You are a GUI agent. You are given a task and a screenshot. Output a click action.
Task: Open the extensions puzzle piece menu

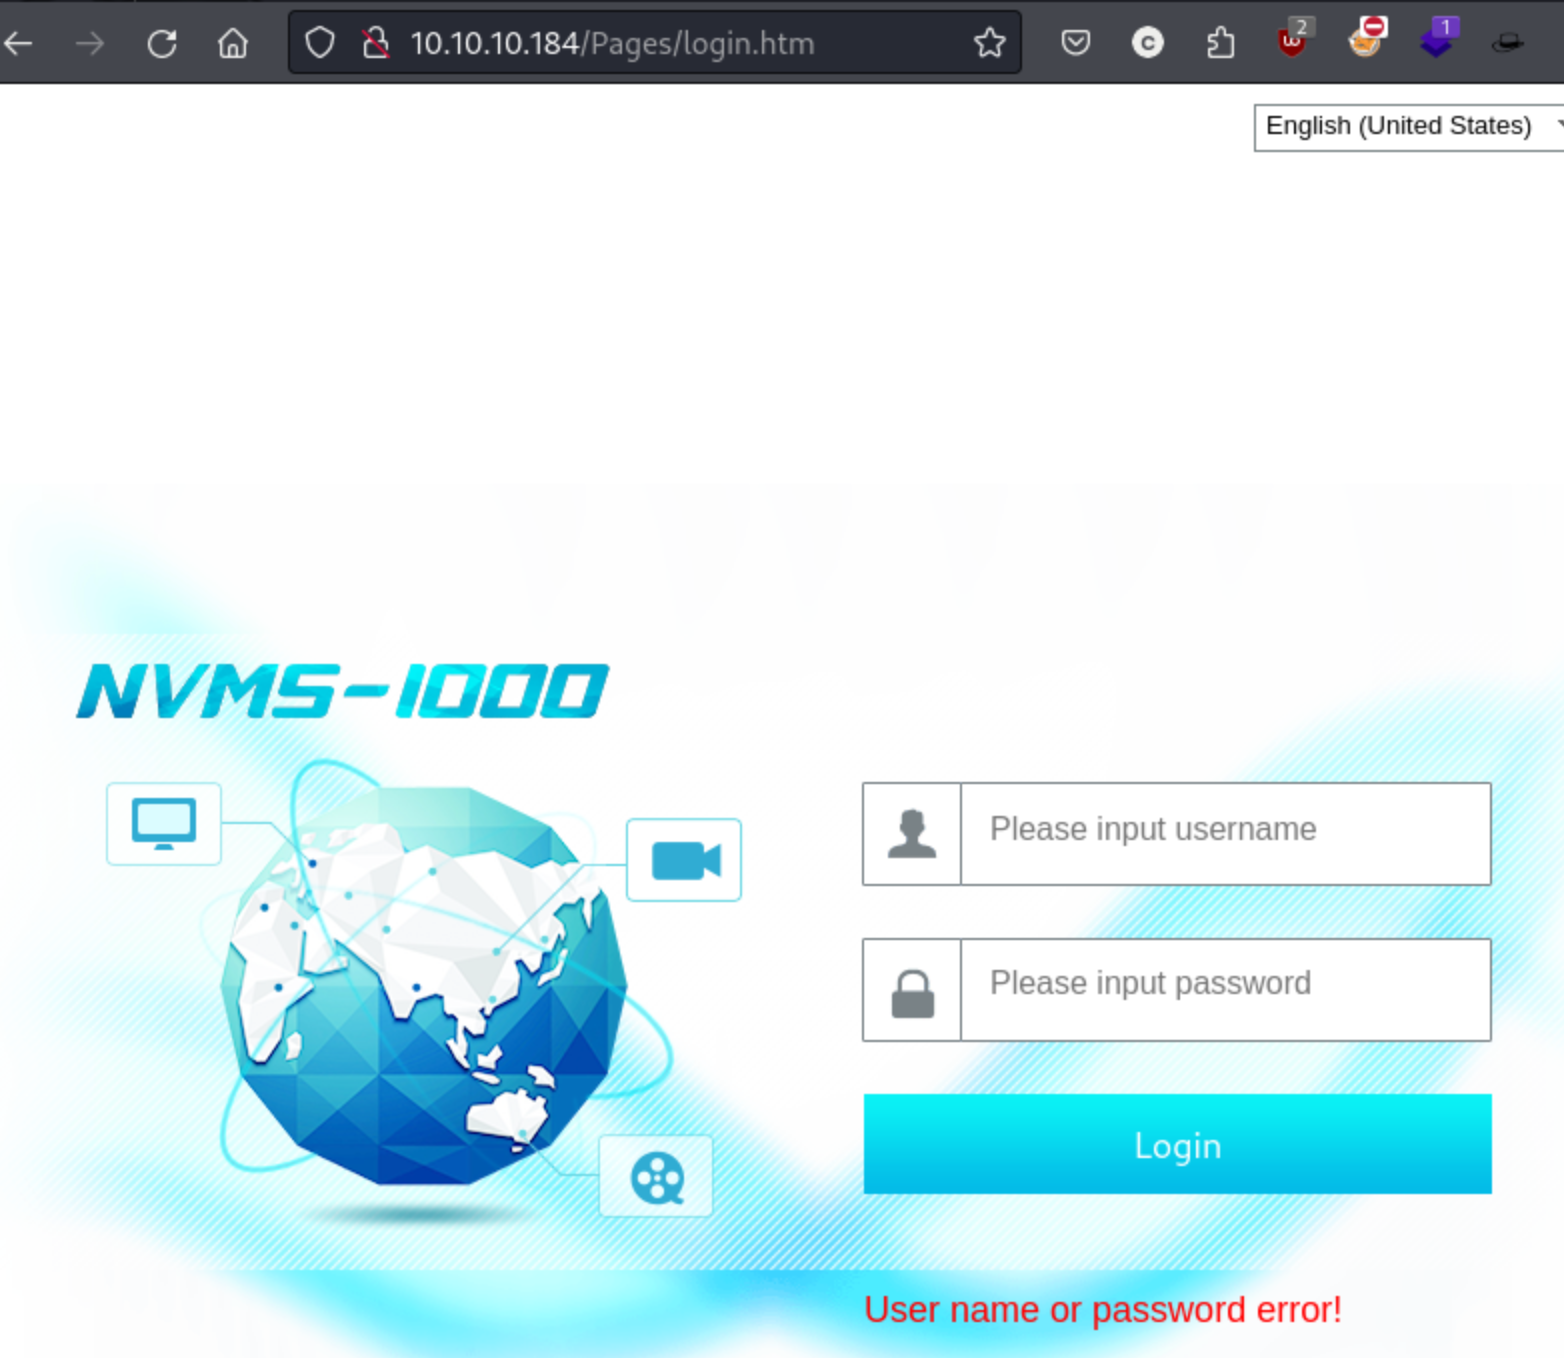[1220, 43]
